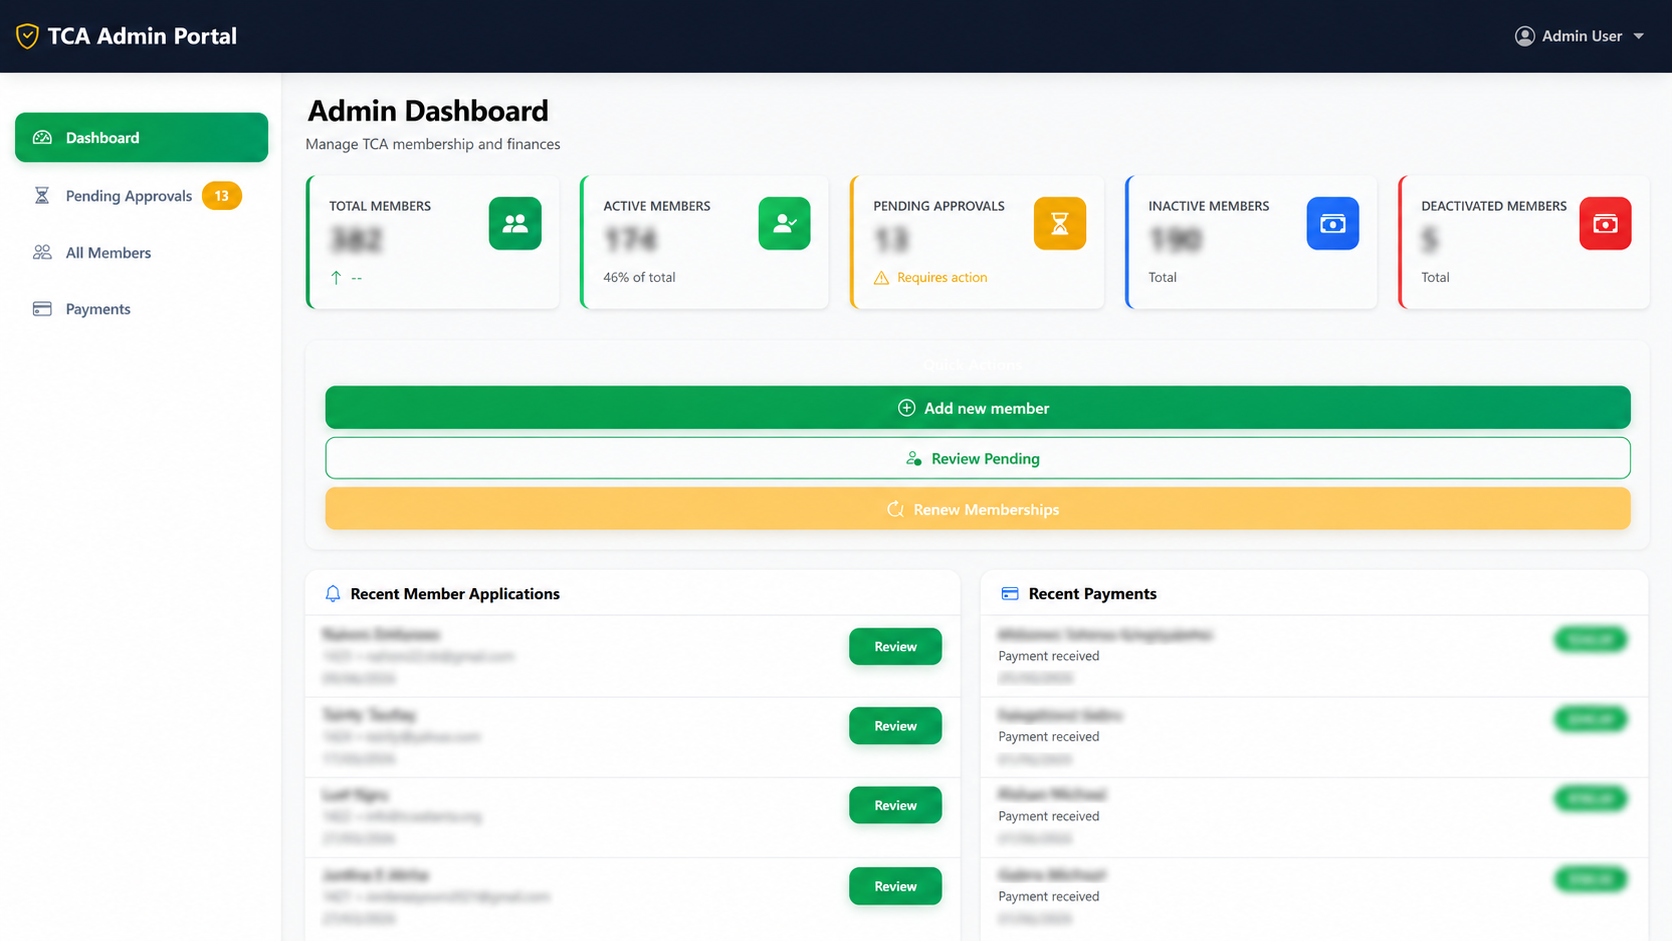
Task: Click the card icon beside Recent Payments
Action: pos(1009,594)
